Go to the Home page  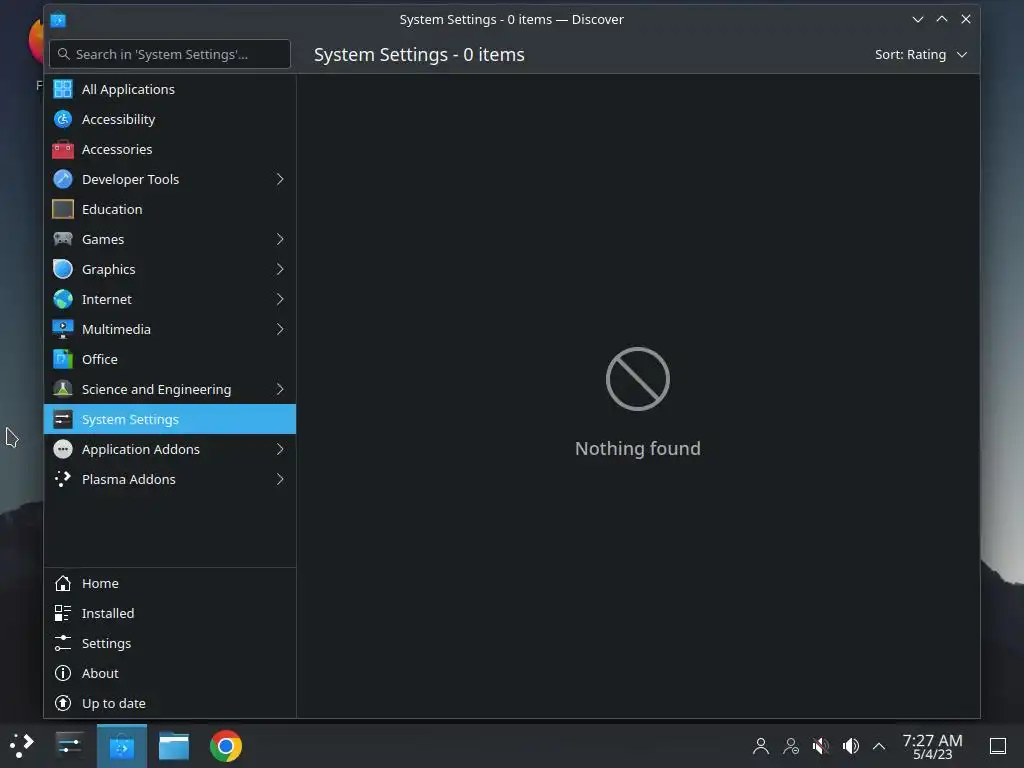[x=170, y=583]
